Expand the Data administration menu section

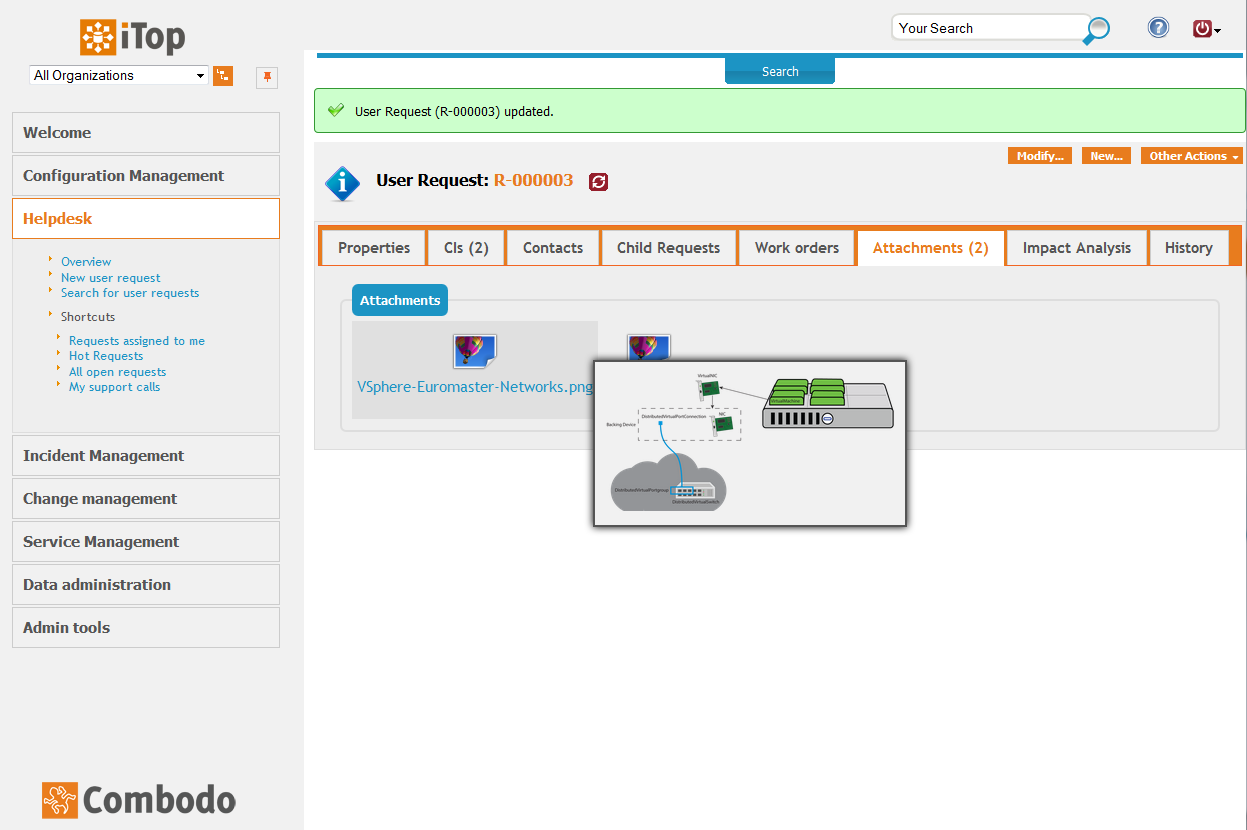click(146, 585)
